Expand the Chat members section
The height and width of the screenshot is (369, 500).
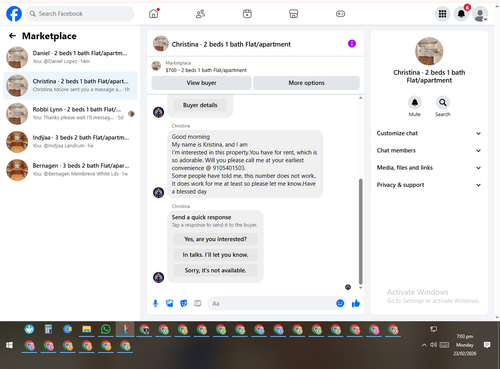(x=429, y=151)
